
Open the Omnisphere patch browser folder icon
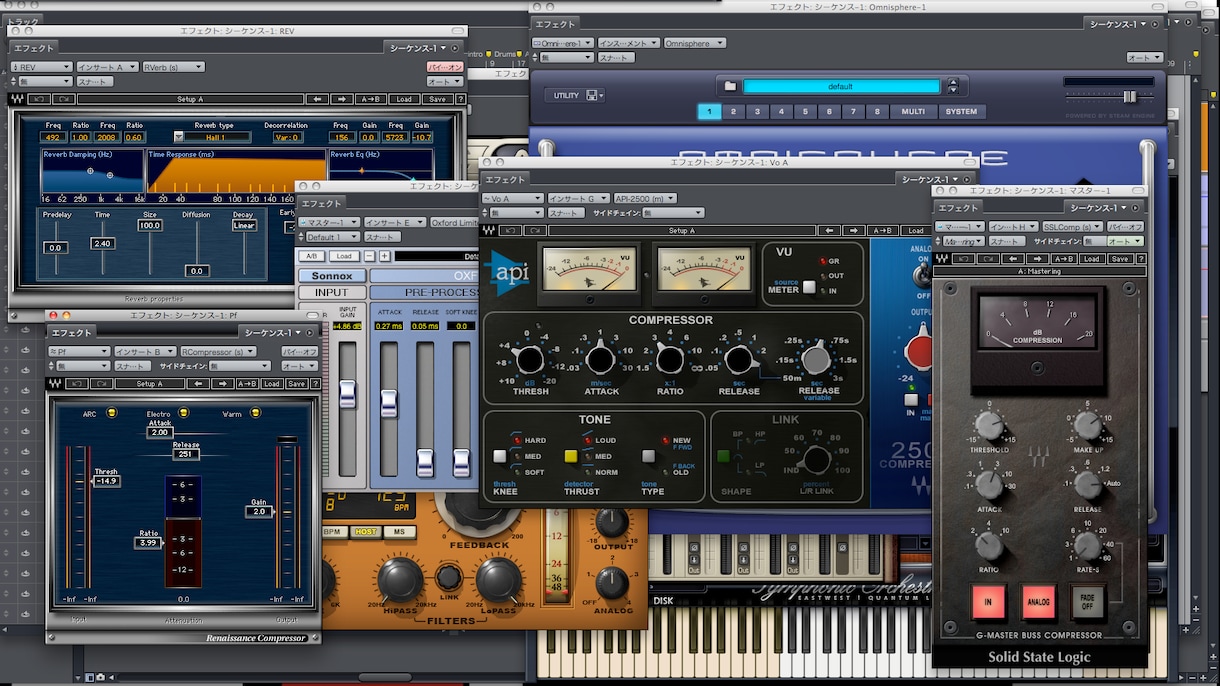click(730, 86)
